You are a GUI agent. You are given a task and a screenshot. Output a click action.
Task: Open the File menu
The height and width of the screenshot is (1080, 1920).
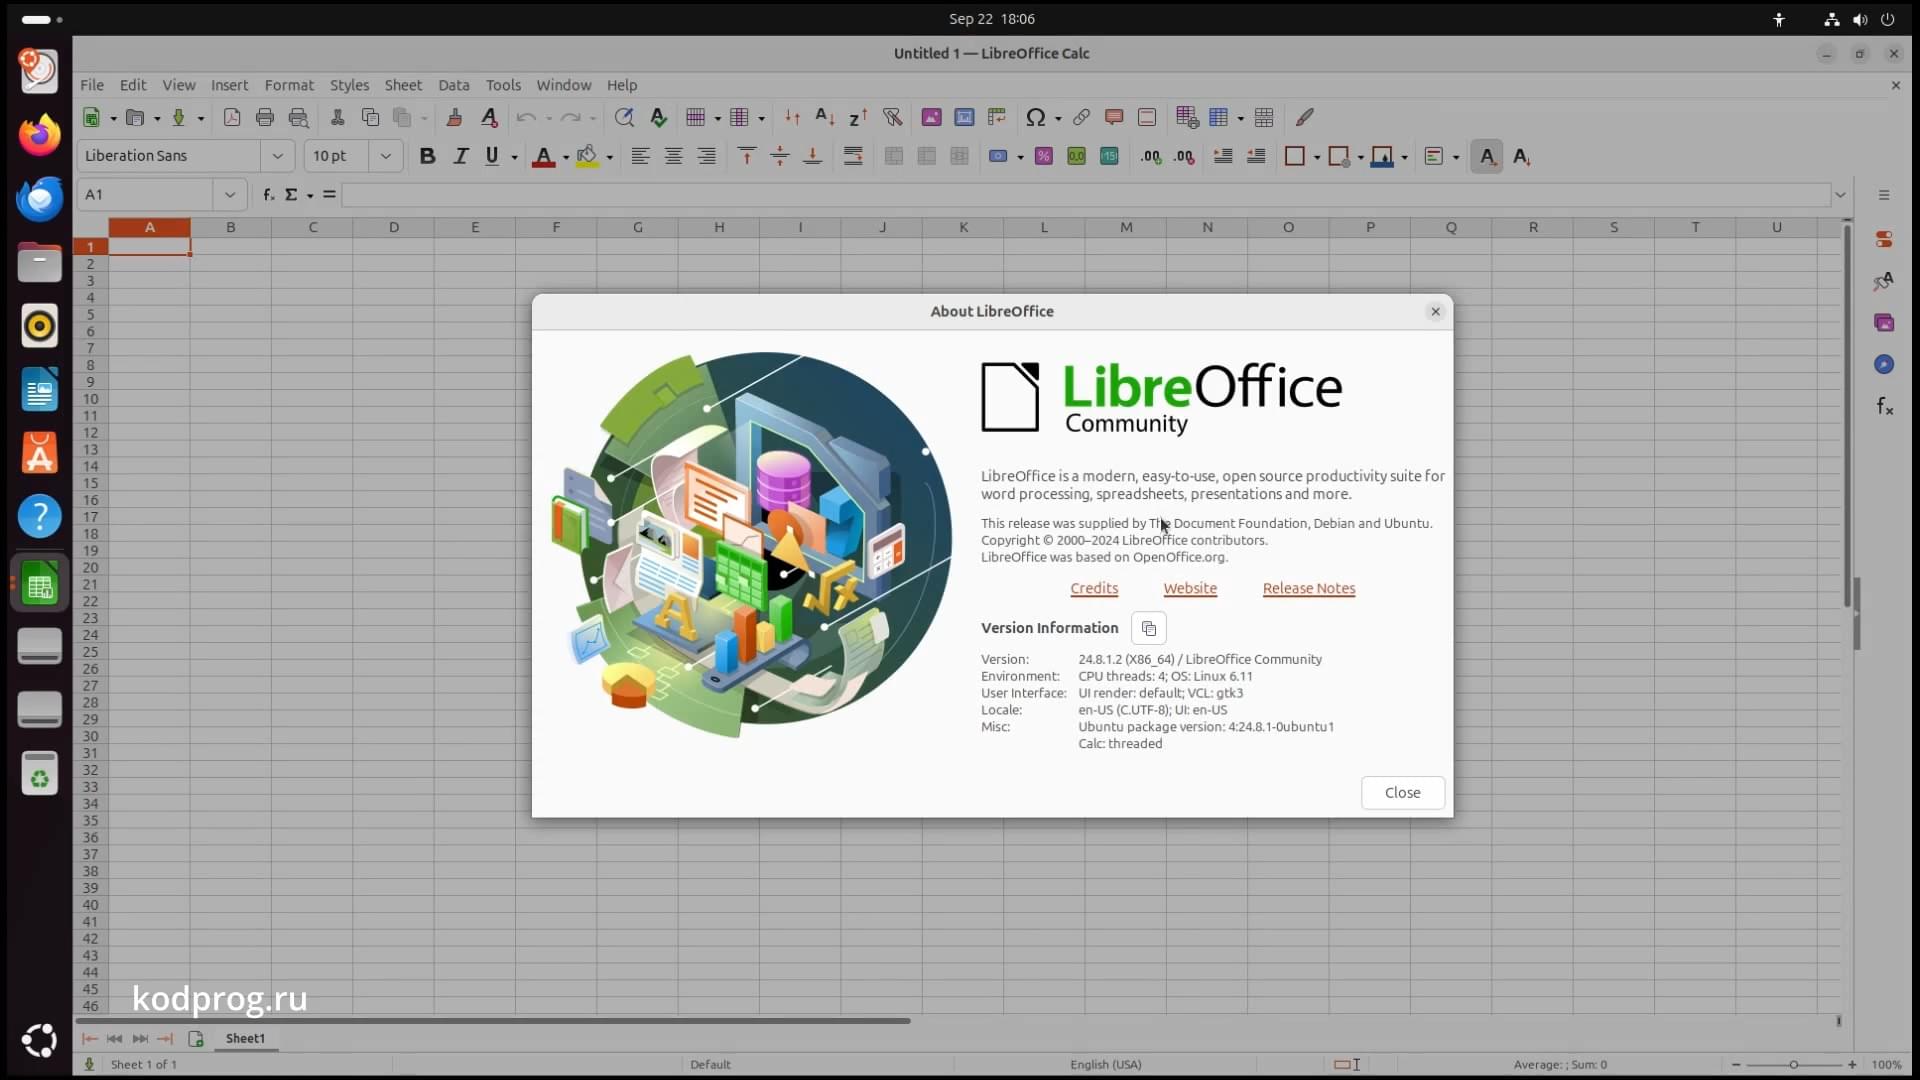tap(92, 85)
